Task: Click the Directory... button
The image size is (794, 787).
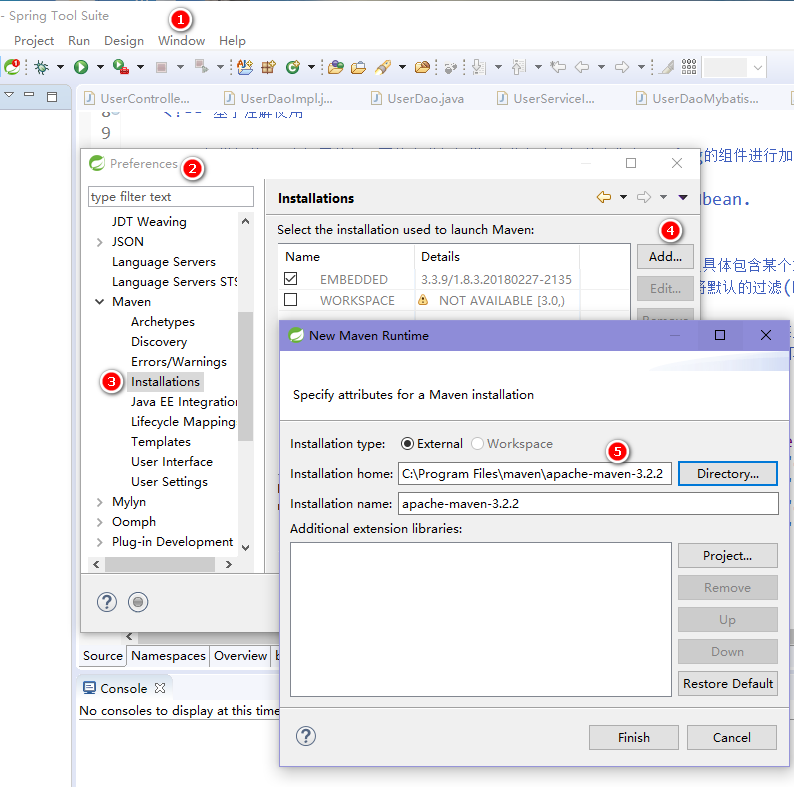Action: point(728,474)
